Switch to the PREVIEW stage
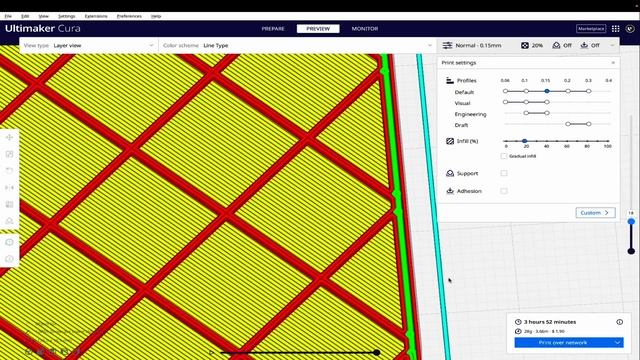 (318, 29)
